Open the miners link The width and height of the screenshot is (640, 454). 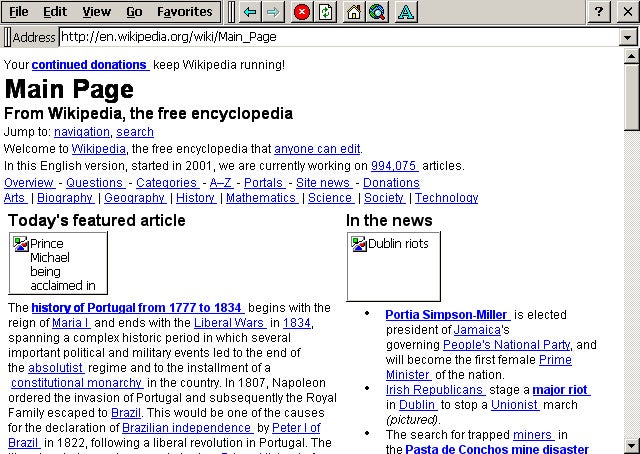coord(533,435)
